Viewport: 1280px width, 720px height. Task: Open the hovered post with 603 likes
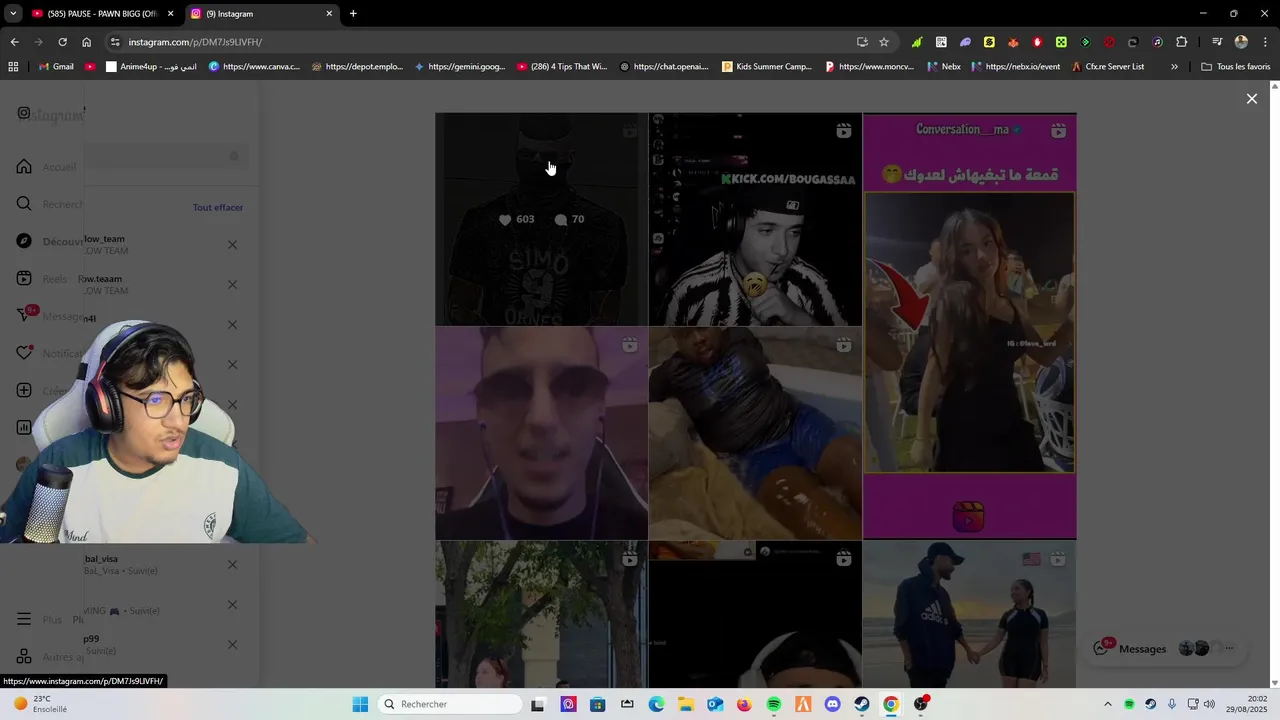pos(541,219)
